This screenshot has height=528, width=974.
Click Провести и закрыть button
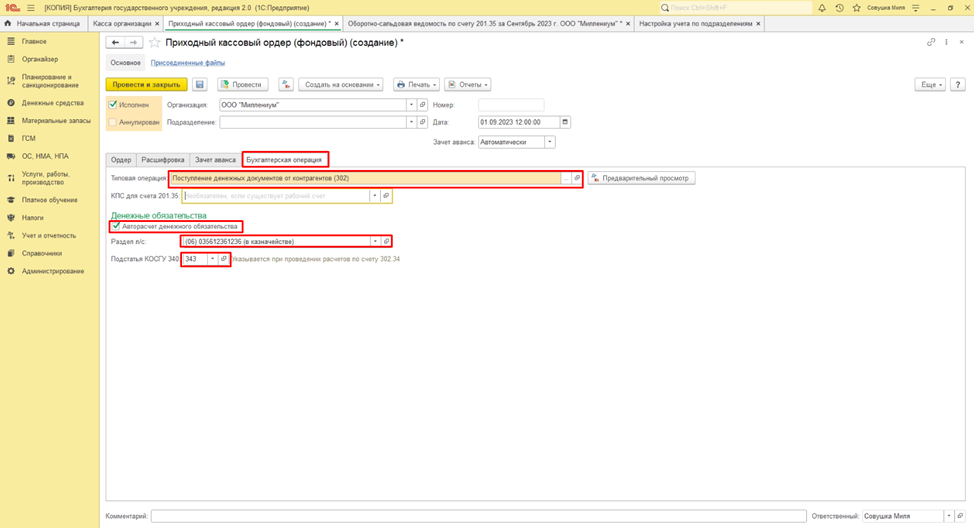click(x=147, y=84)
